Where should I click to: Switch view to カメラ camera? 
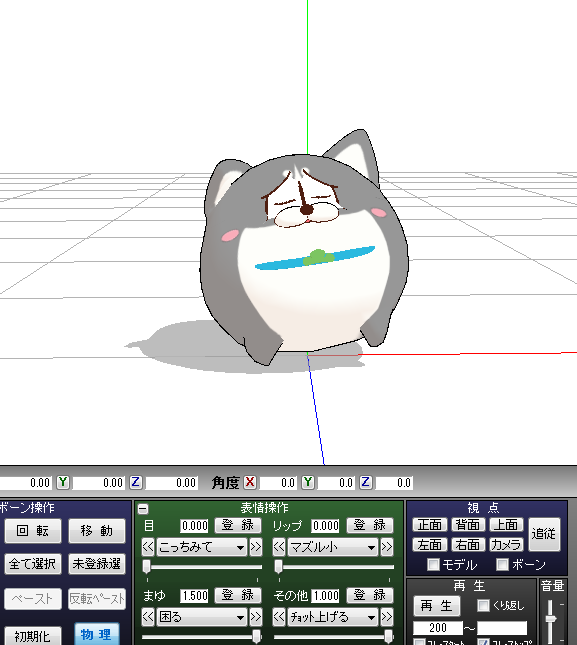pos(506,545)
